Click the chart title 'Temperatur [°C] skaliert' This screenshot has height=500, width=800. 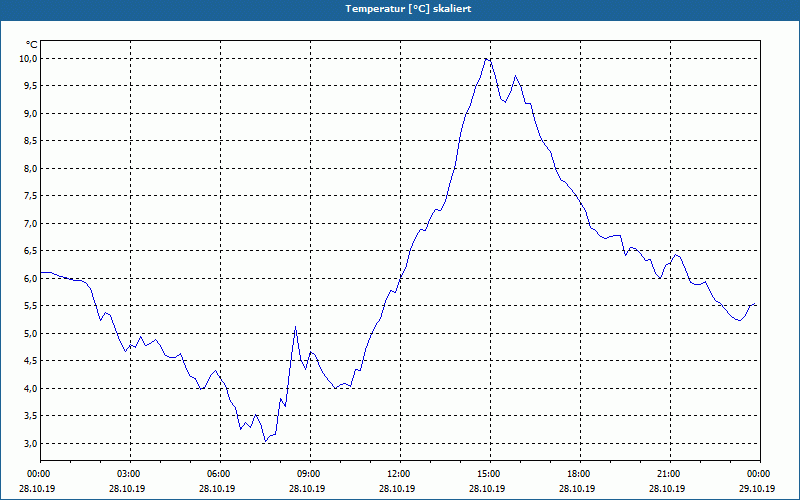[x=408, y=9]
